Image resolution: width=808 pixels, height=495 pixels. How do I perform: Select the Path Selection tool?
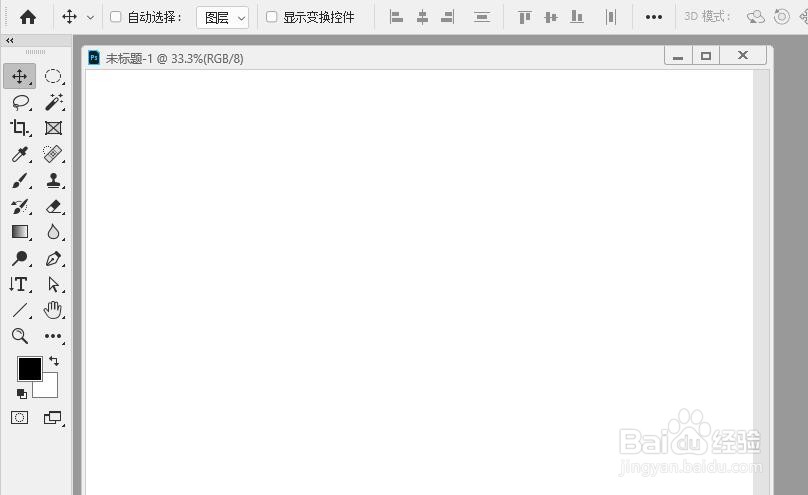(x=53, y=284)
